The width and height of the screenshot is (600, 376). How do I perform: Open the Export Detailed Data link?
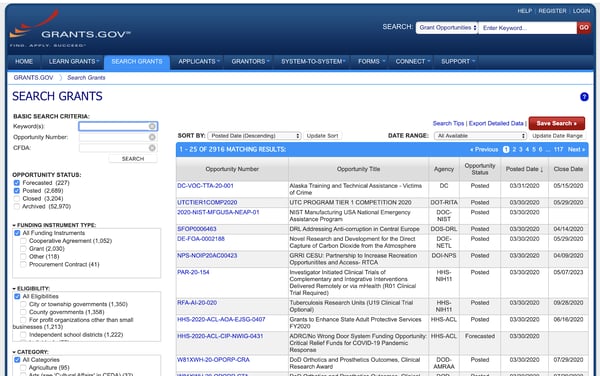pos(496,123)
